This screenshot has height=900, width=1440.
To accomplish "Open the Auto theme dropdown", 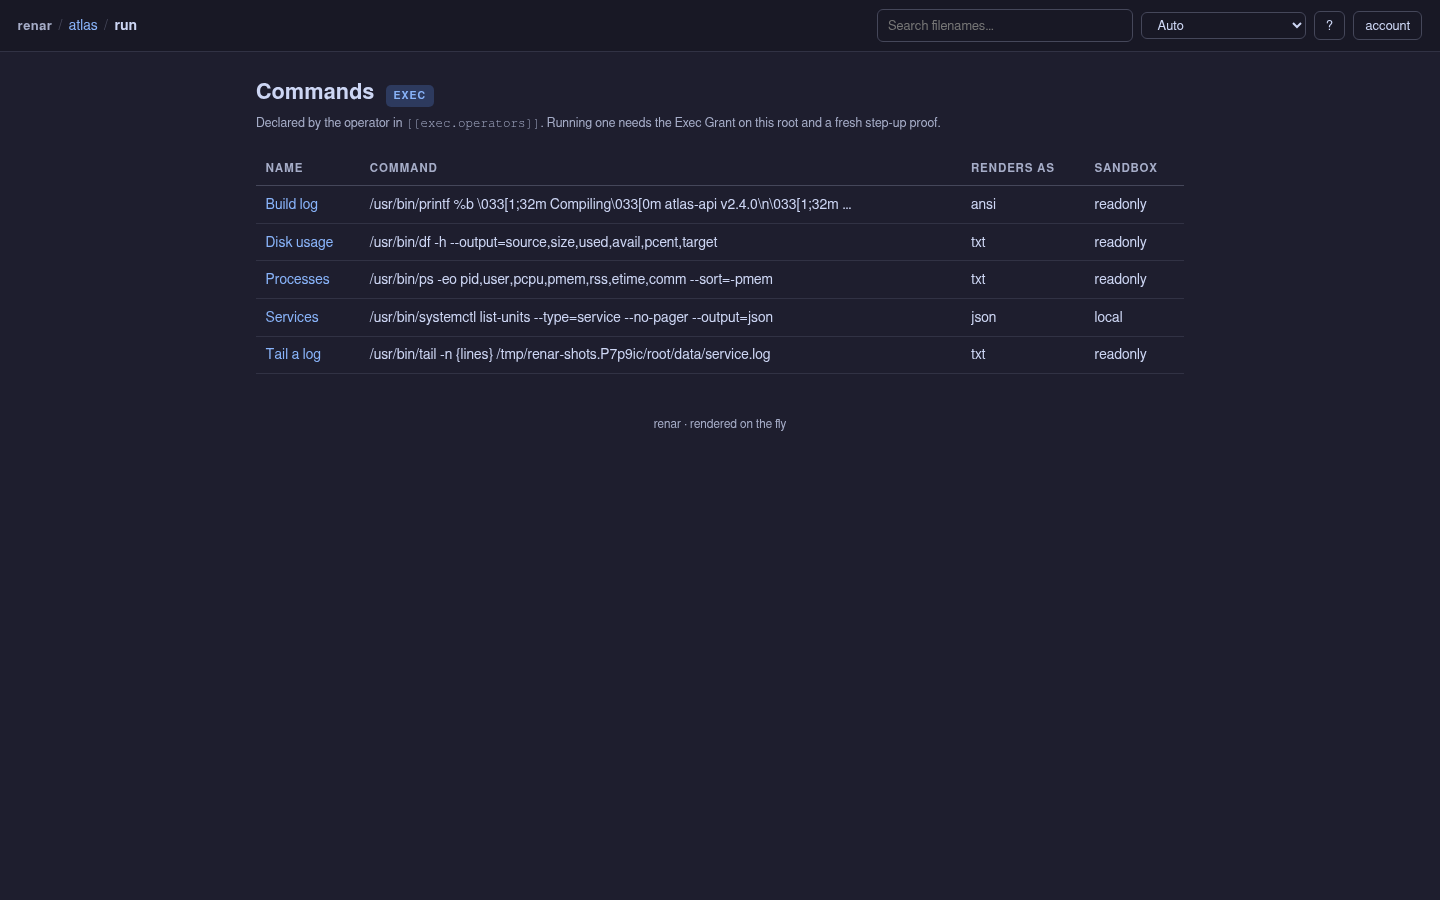I will 1223,25.
